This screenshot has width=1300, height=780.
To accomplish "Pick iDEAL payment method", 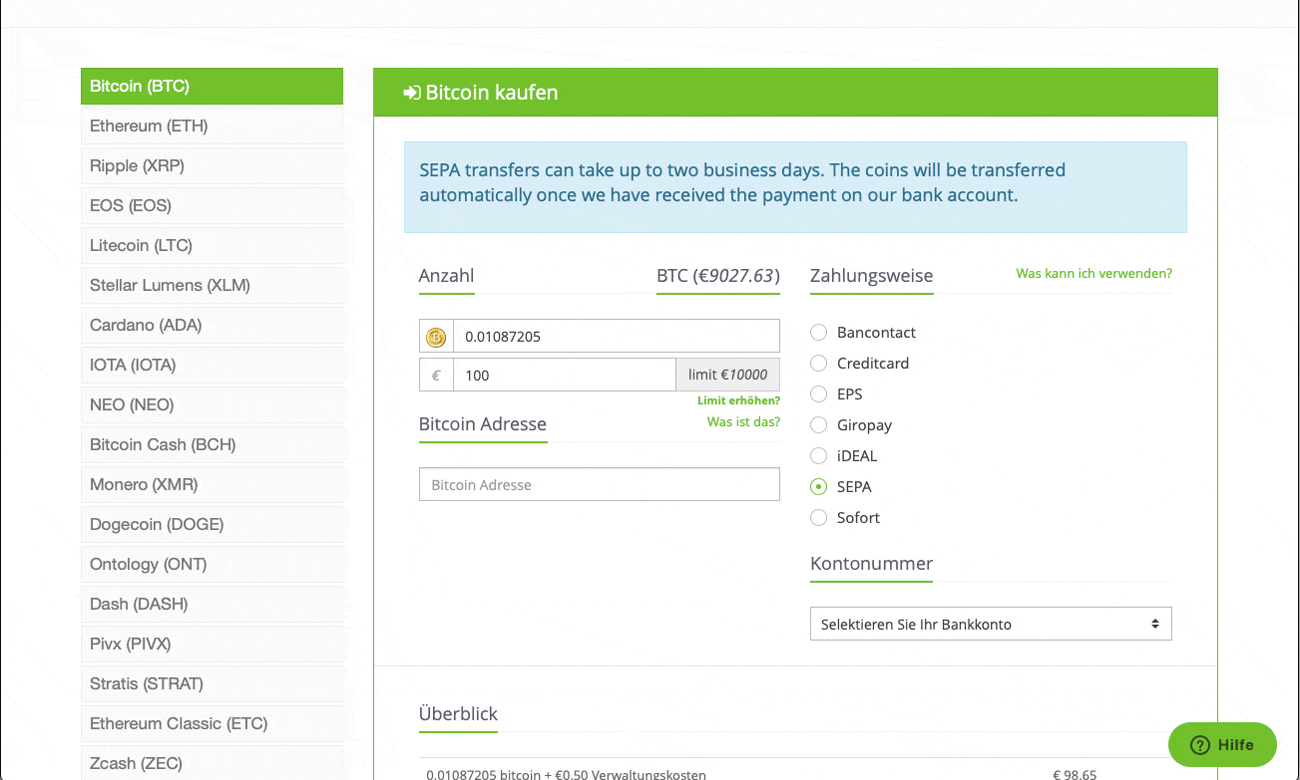I will coord(819,456).
